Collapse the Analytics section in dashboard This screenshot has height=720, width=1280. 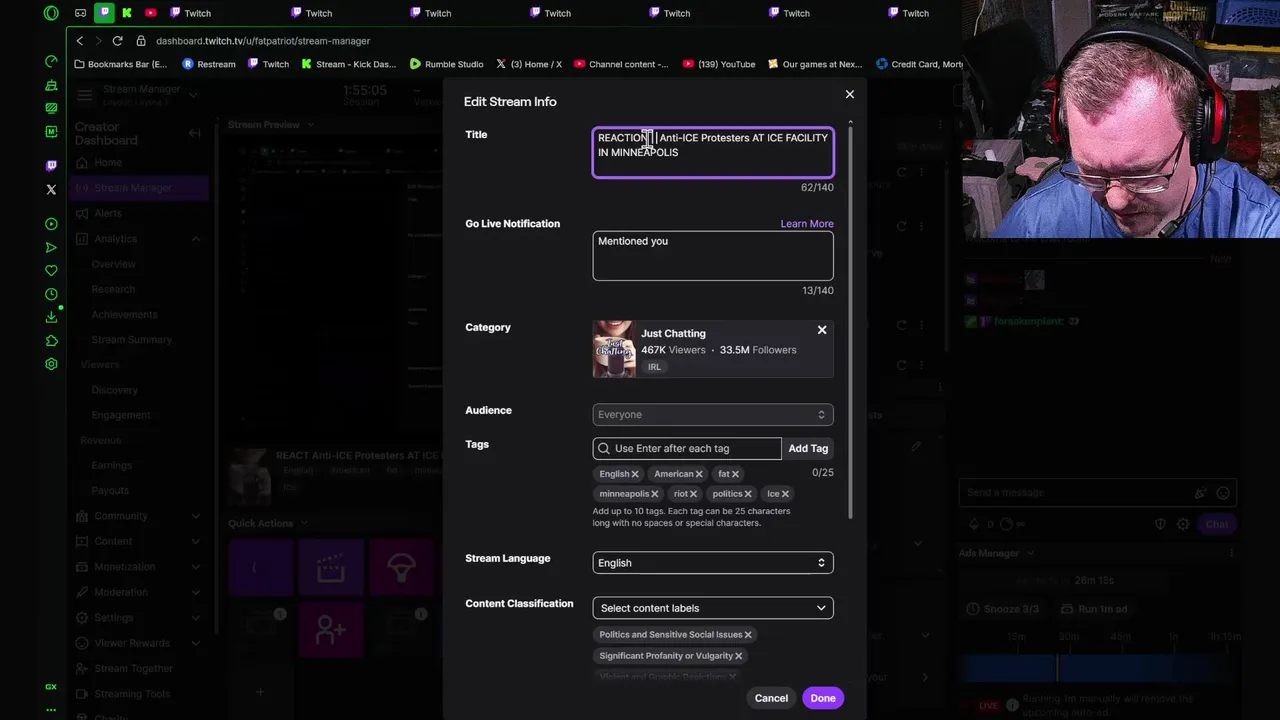pos(195,239)
